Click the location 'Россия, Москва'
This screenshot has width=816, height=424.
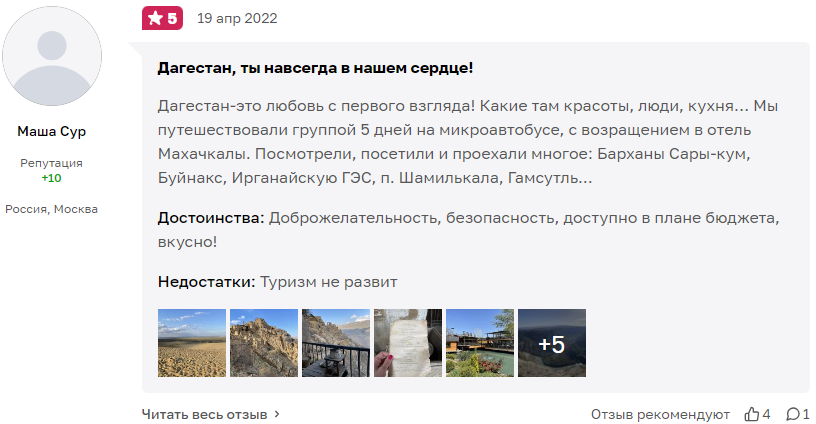click(x=52, y=209)
